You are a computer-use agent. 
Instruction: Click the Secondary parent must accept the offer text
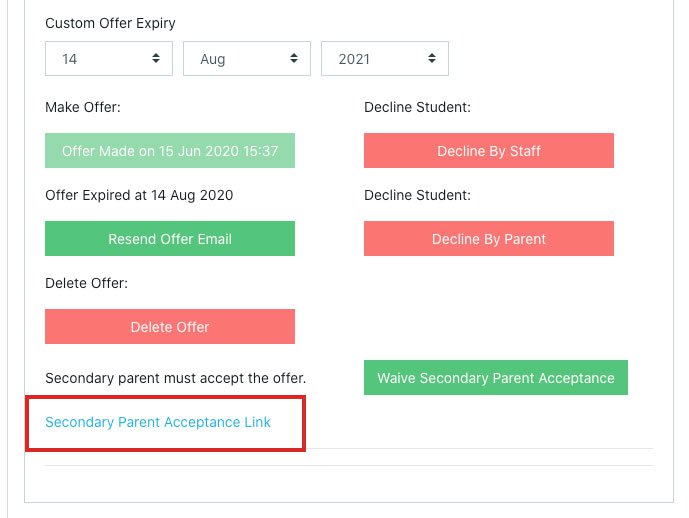[x=175, y=378]
